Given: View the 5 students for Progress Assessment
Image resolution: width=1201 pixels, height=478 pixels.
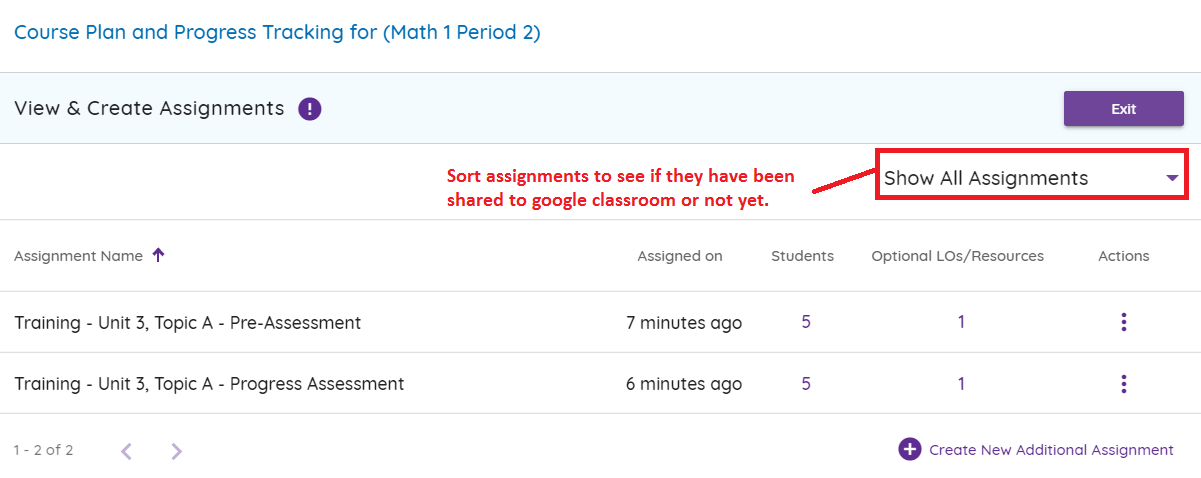Looking at the screenshot, I should (806, 383).
